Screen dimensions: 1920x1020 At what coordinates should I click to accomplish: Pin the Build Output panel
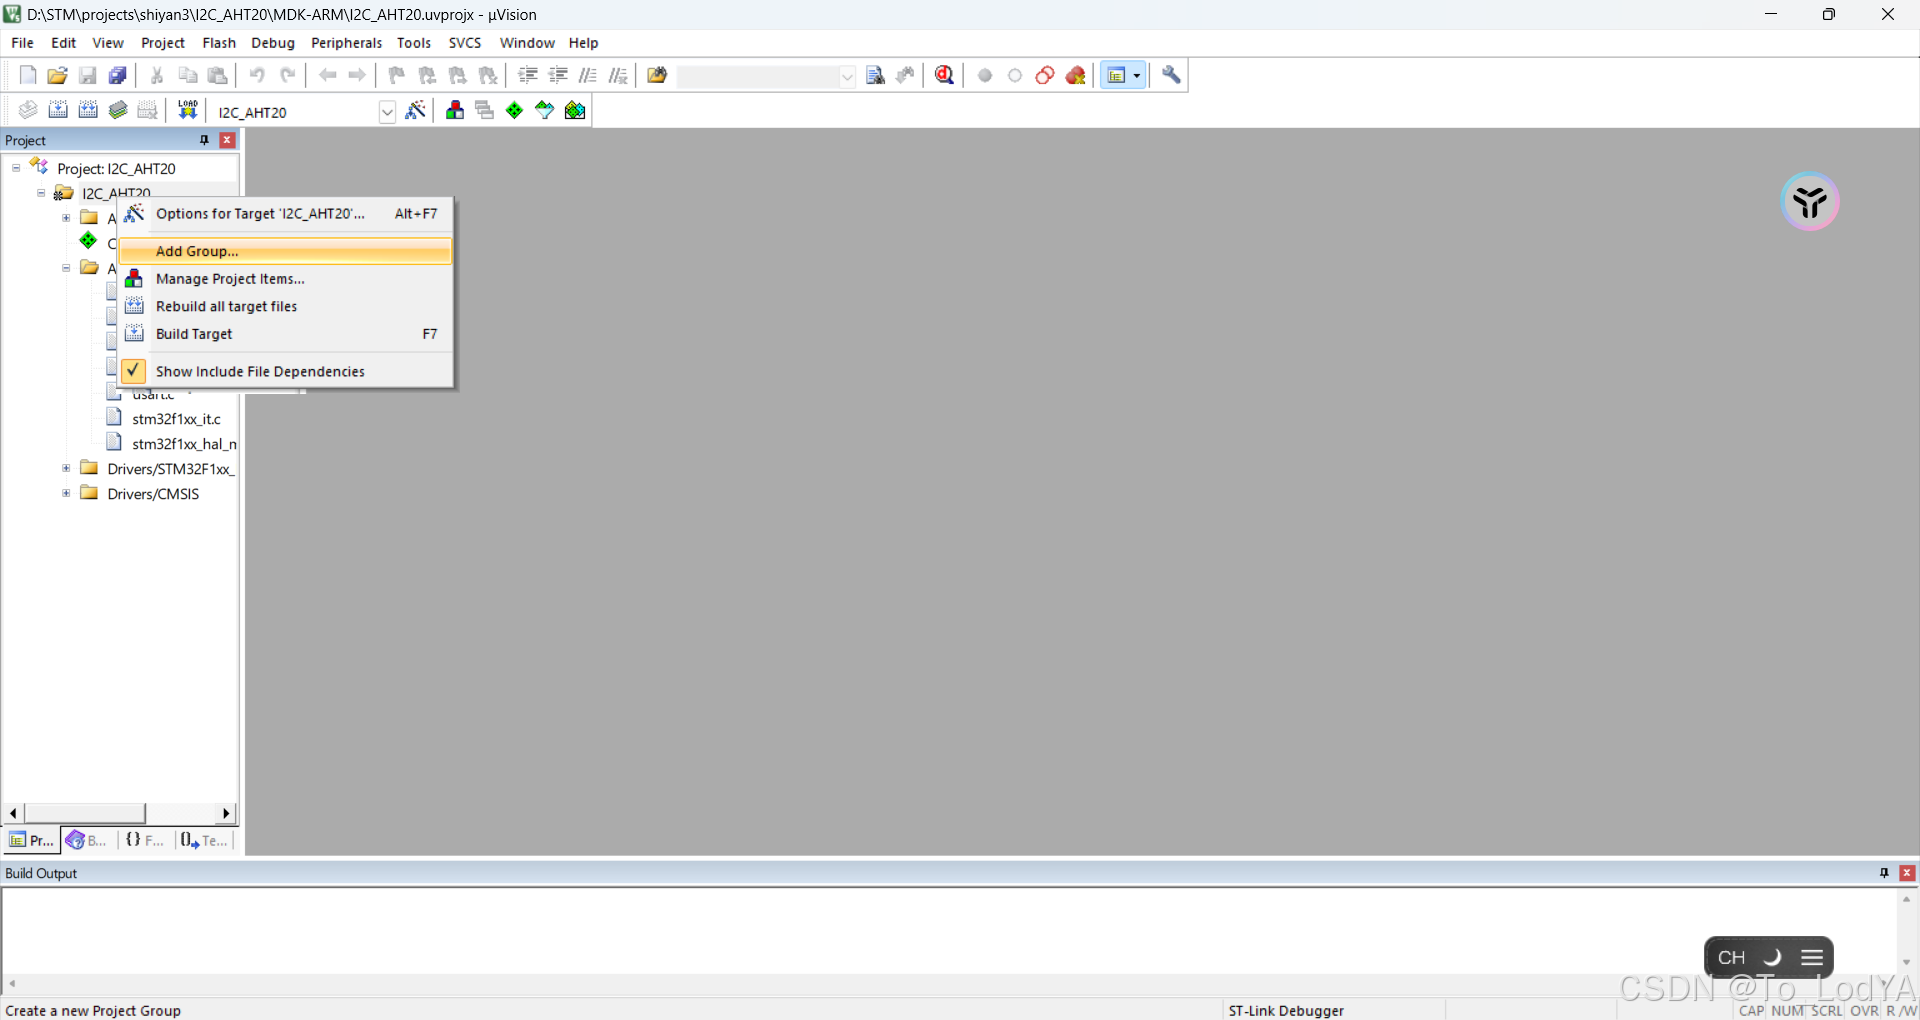tap(1884, 873)
